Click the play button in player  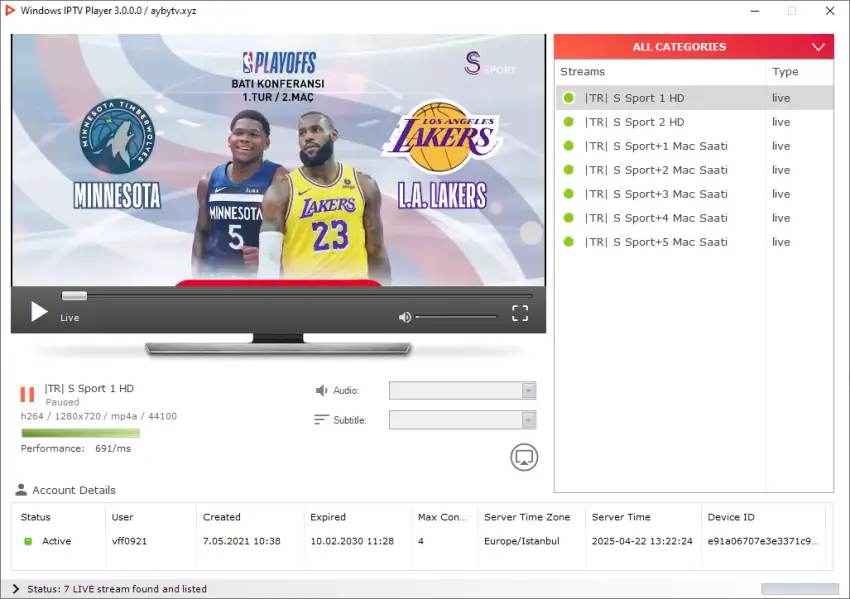tap(38, 312)
